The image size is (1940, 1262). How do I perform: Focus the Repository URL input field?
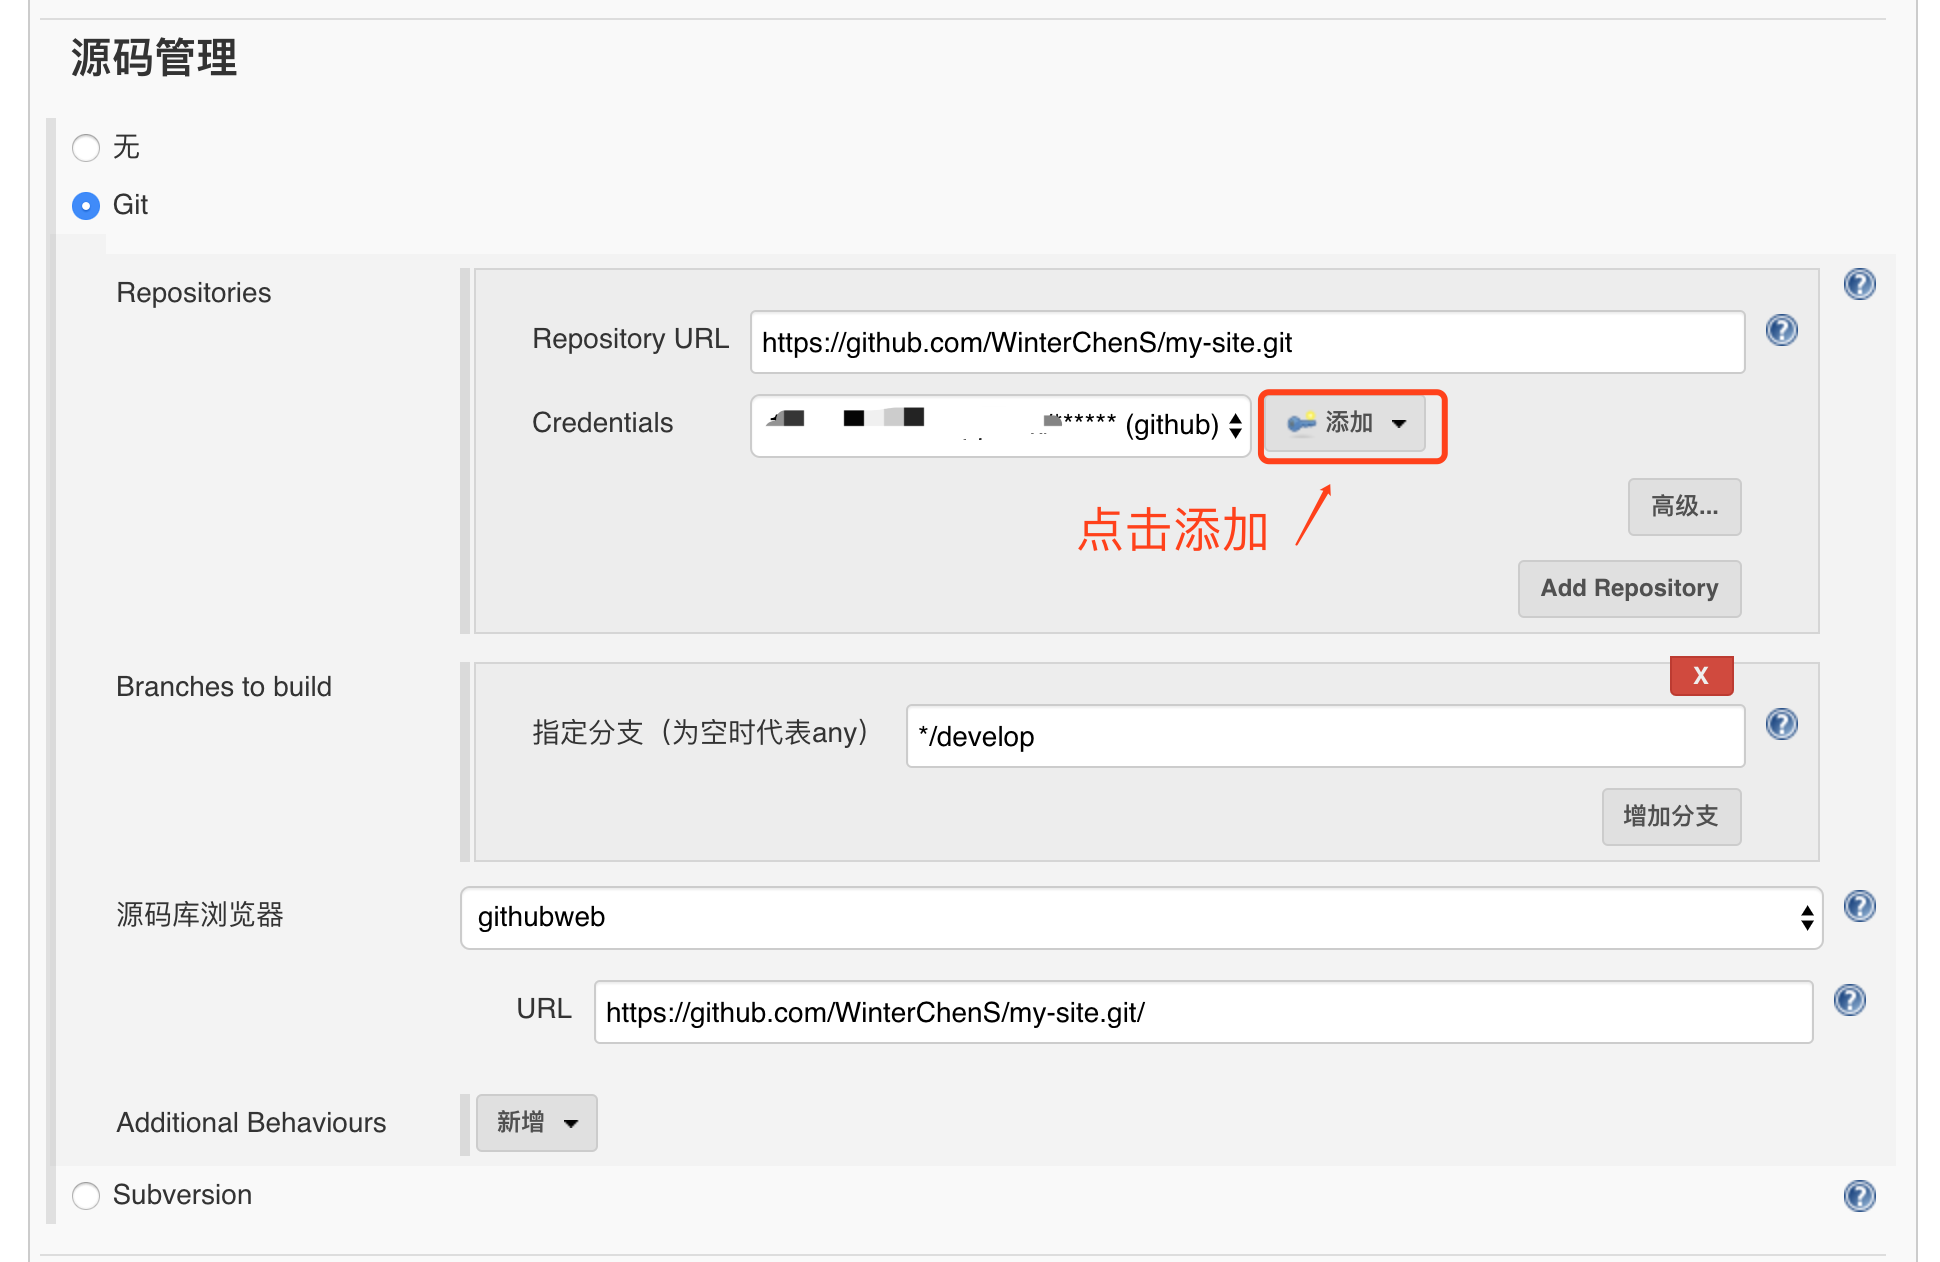pyautogui.click(x=1246, y=343)
